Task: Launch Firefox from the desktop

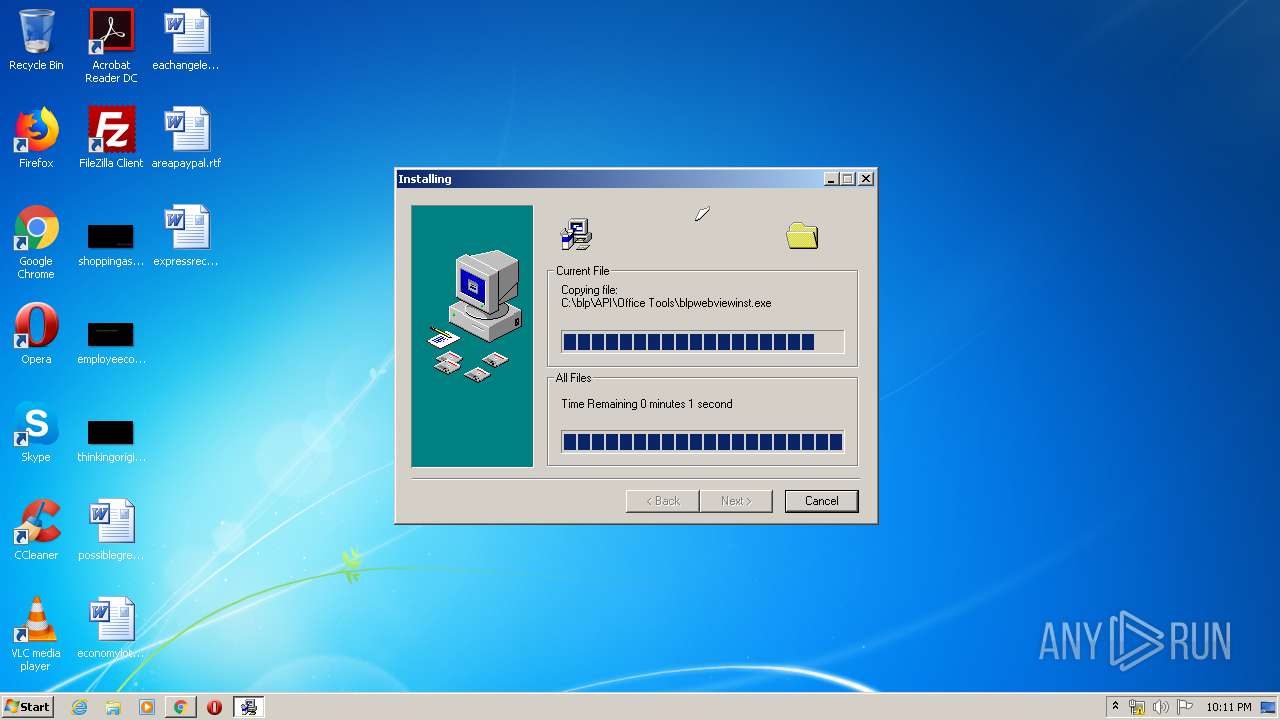Action: tap(36, 138)
